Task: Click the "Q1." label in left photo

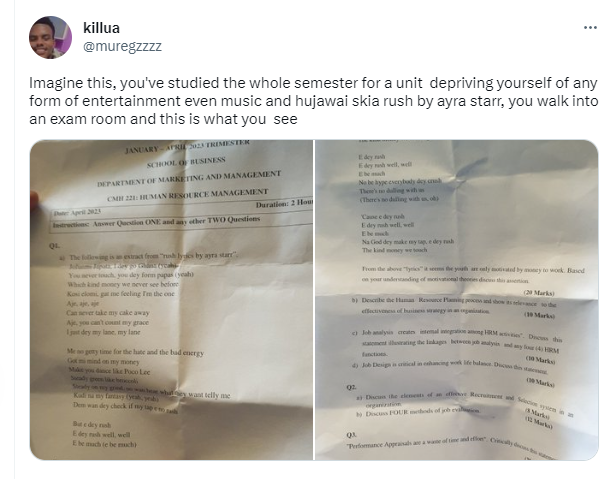Action: point(53,245)
